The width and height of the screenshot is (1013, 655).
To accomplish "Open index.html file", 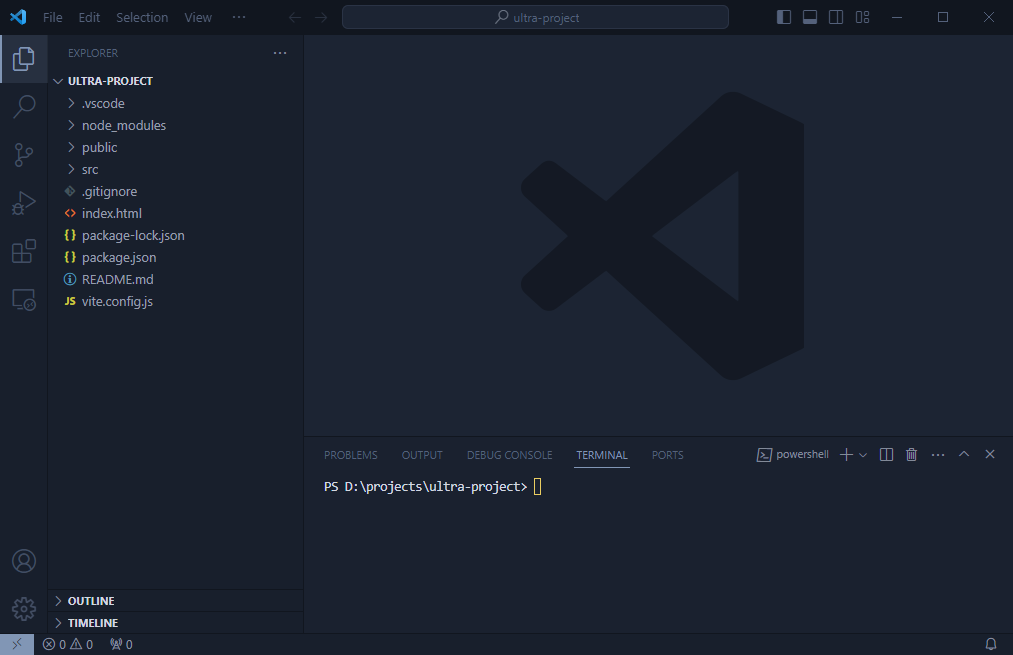I will pos(175,213).
